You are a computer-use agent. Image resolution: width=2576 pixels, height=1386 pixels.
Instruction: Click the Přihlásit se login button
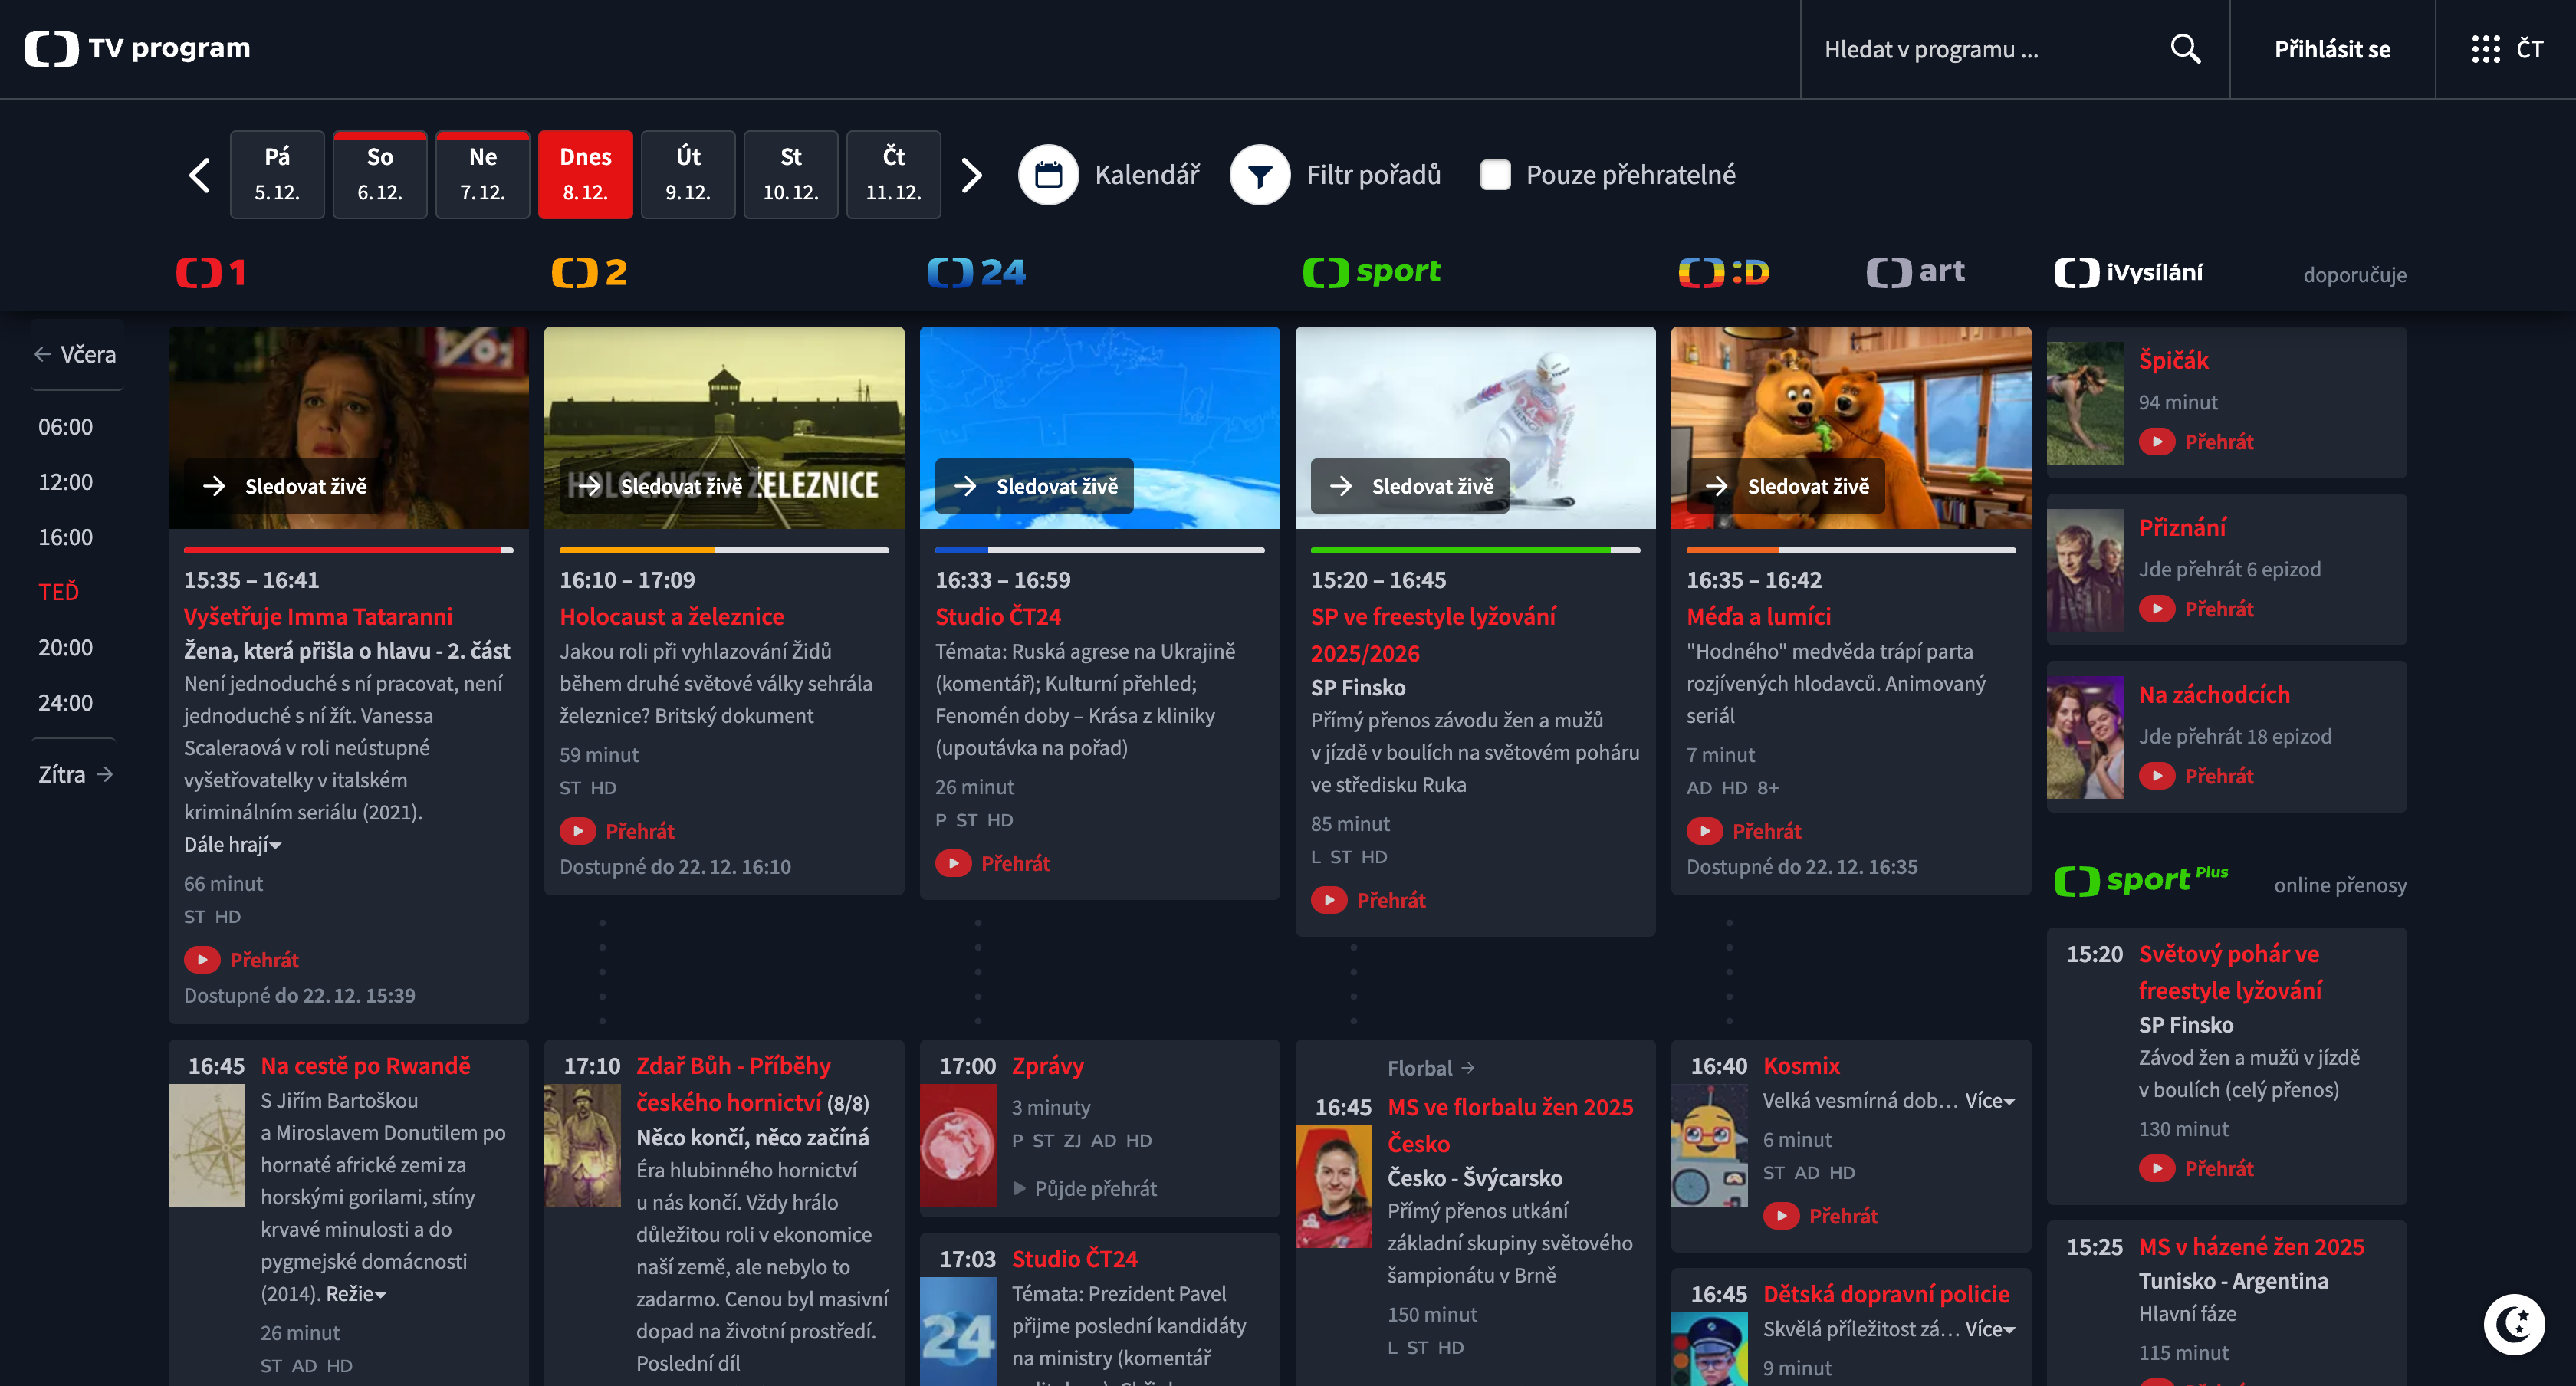click(2332, 49)
